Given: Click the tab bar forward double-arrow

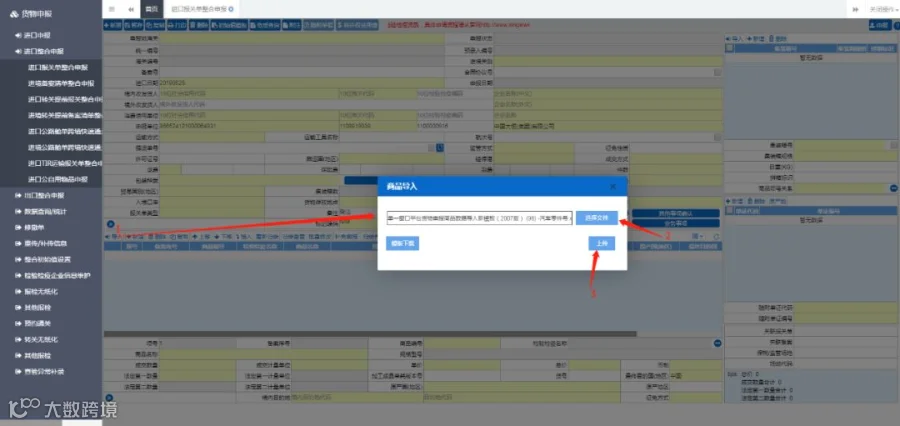Looking at the screenshot, I should click(855, 9).
